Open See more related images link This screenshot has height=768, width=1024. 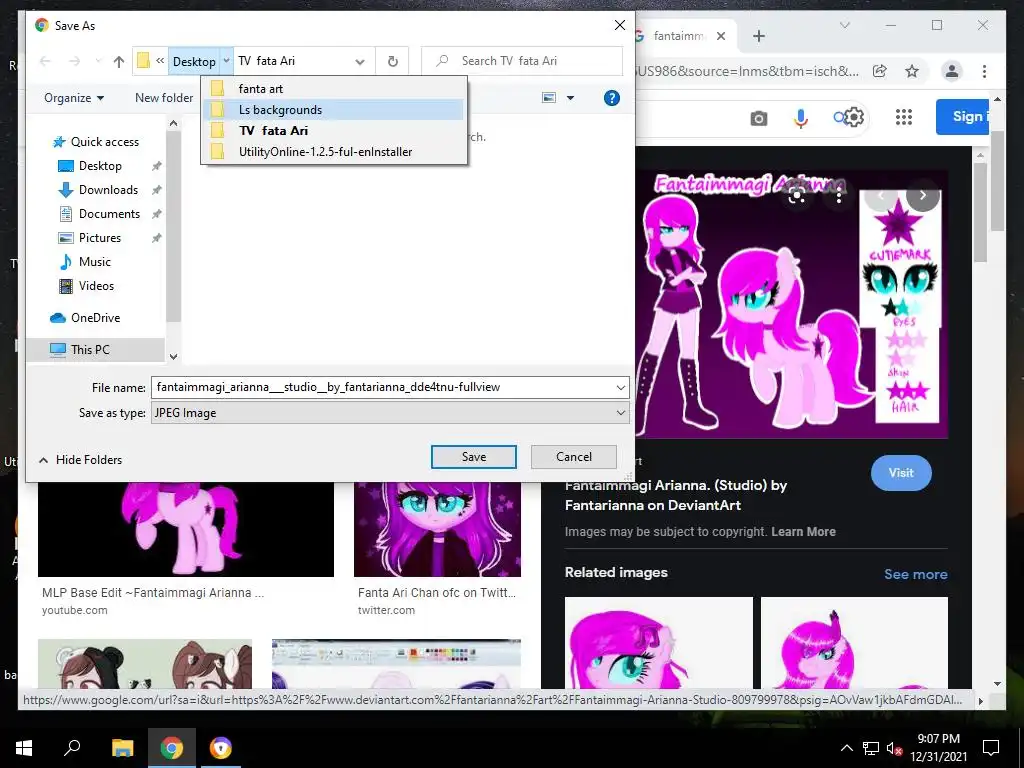click(x=916, y=574)
